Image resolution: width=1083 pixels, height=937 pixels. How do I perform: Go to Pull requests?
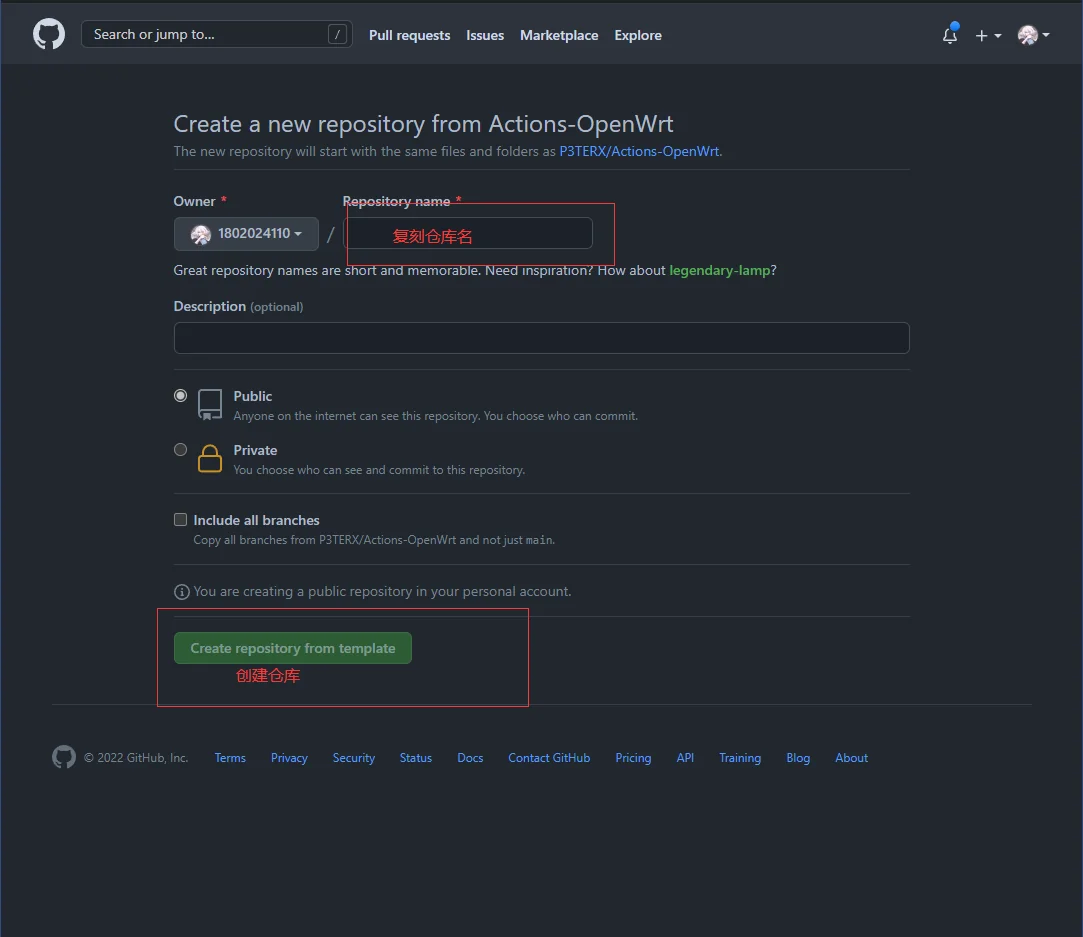410,35
